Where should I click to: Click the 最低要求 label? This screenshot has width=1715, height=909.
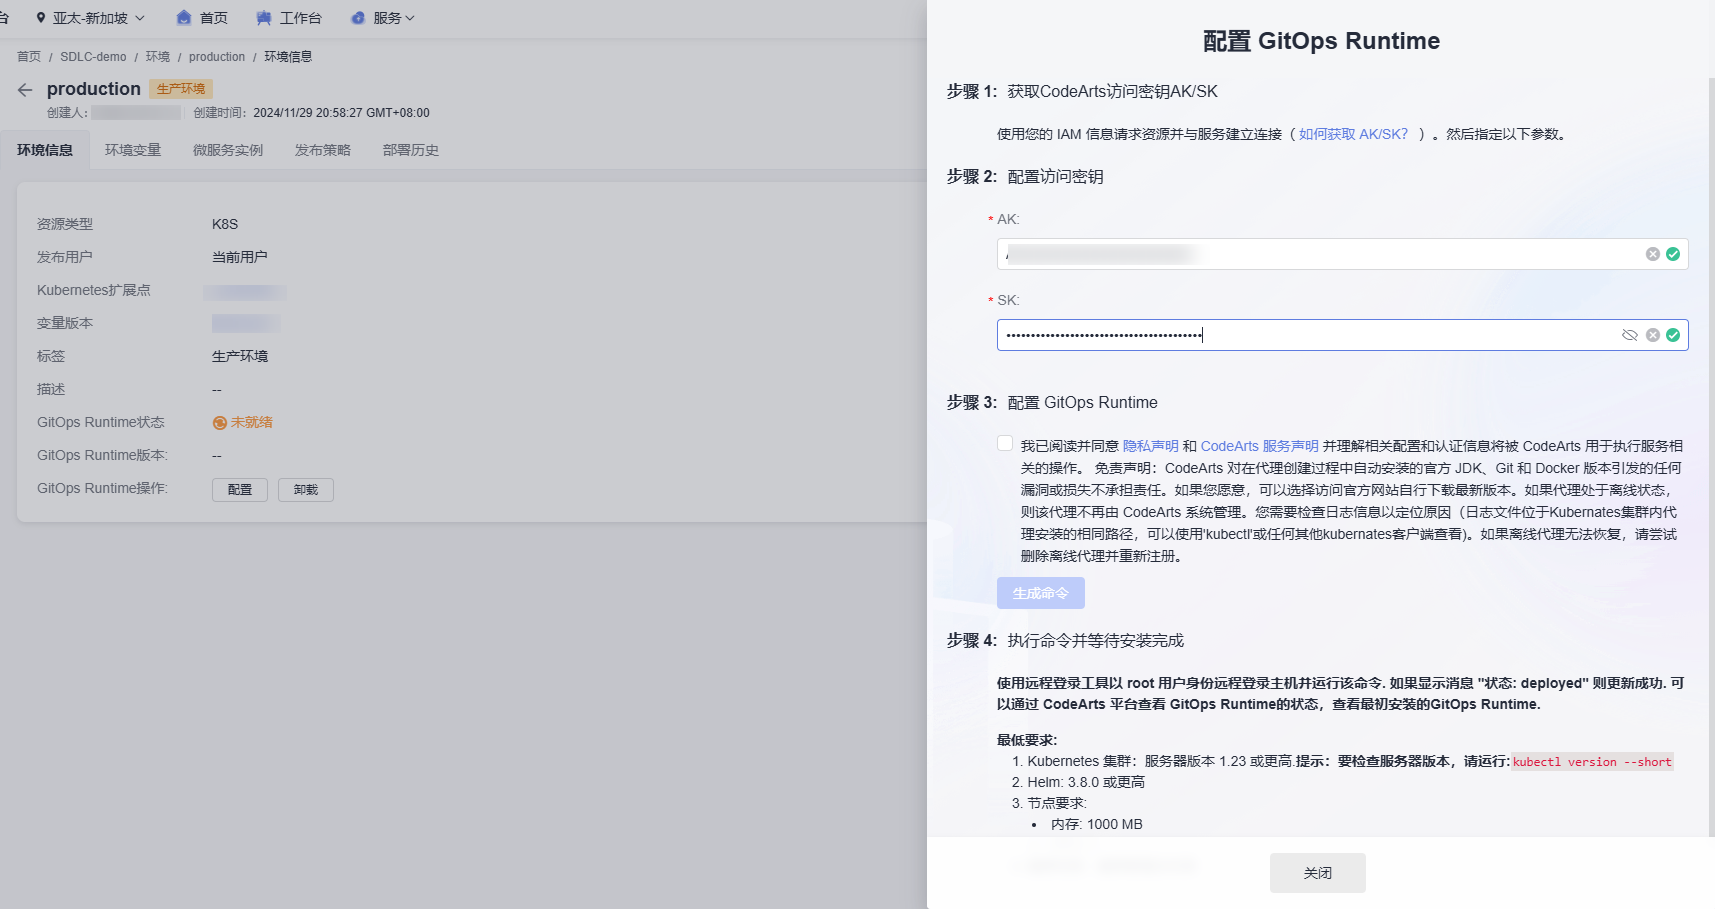[x=1027, y=740]
